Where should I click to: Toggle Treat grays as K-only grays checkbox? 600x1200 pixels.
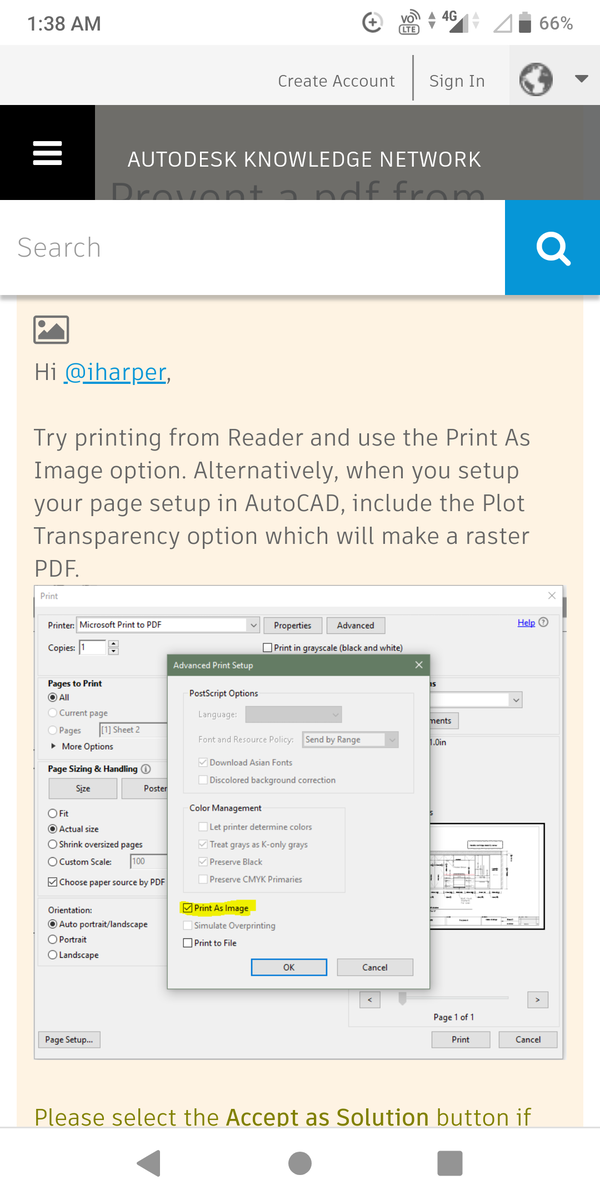[x=202, y=845]
